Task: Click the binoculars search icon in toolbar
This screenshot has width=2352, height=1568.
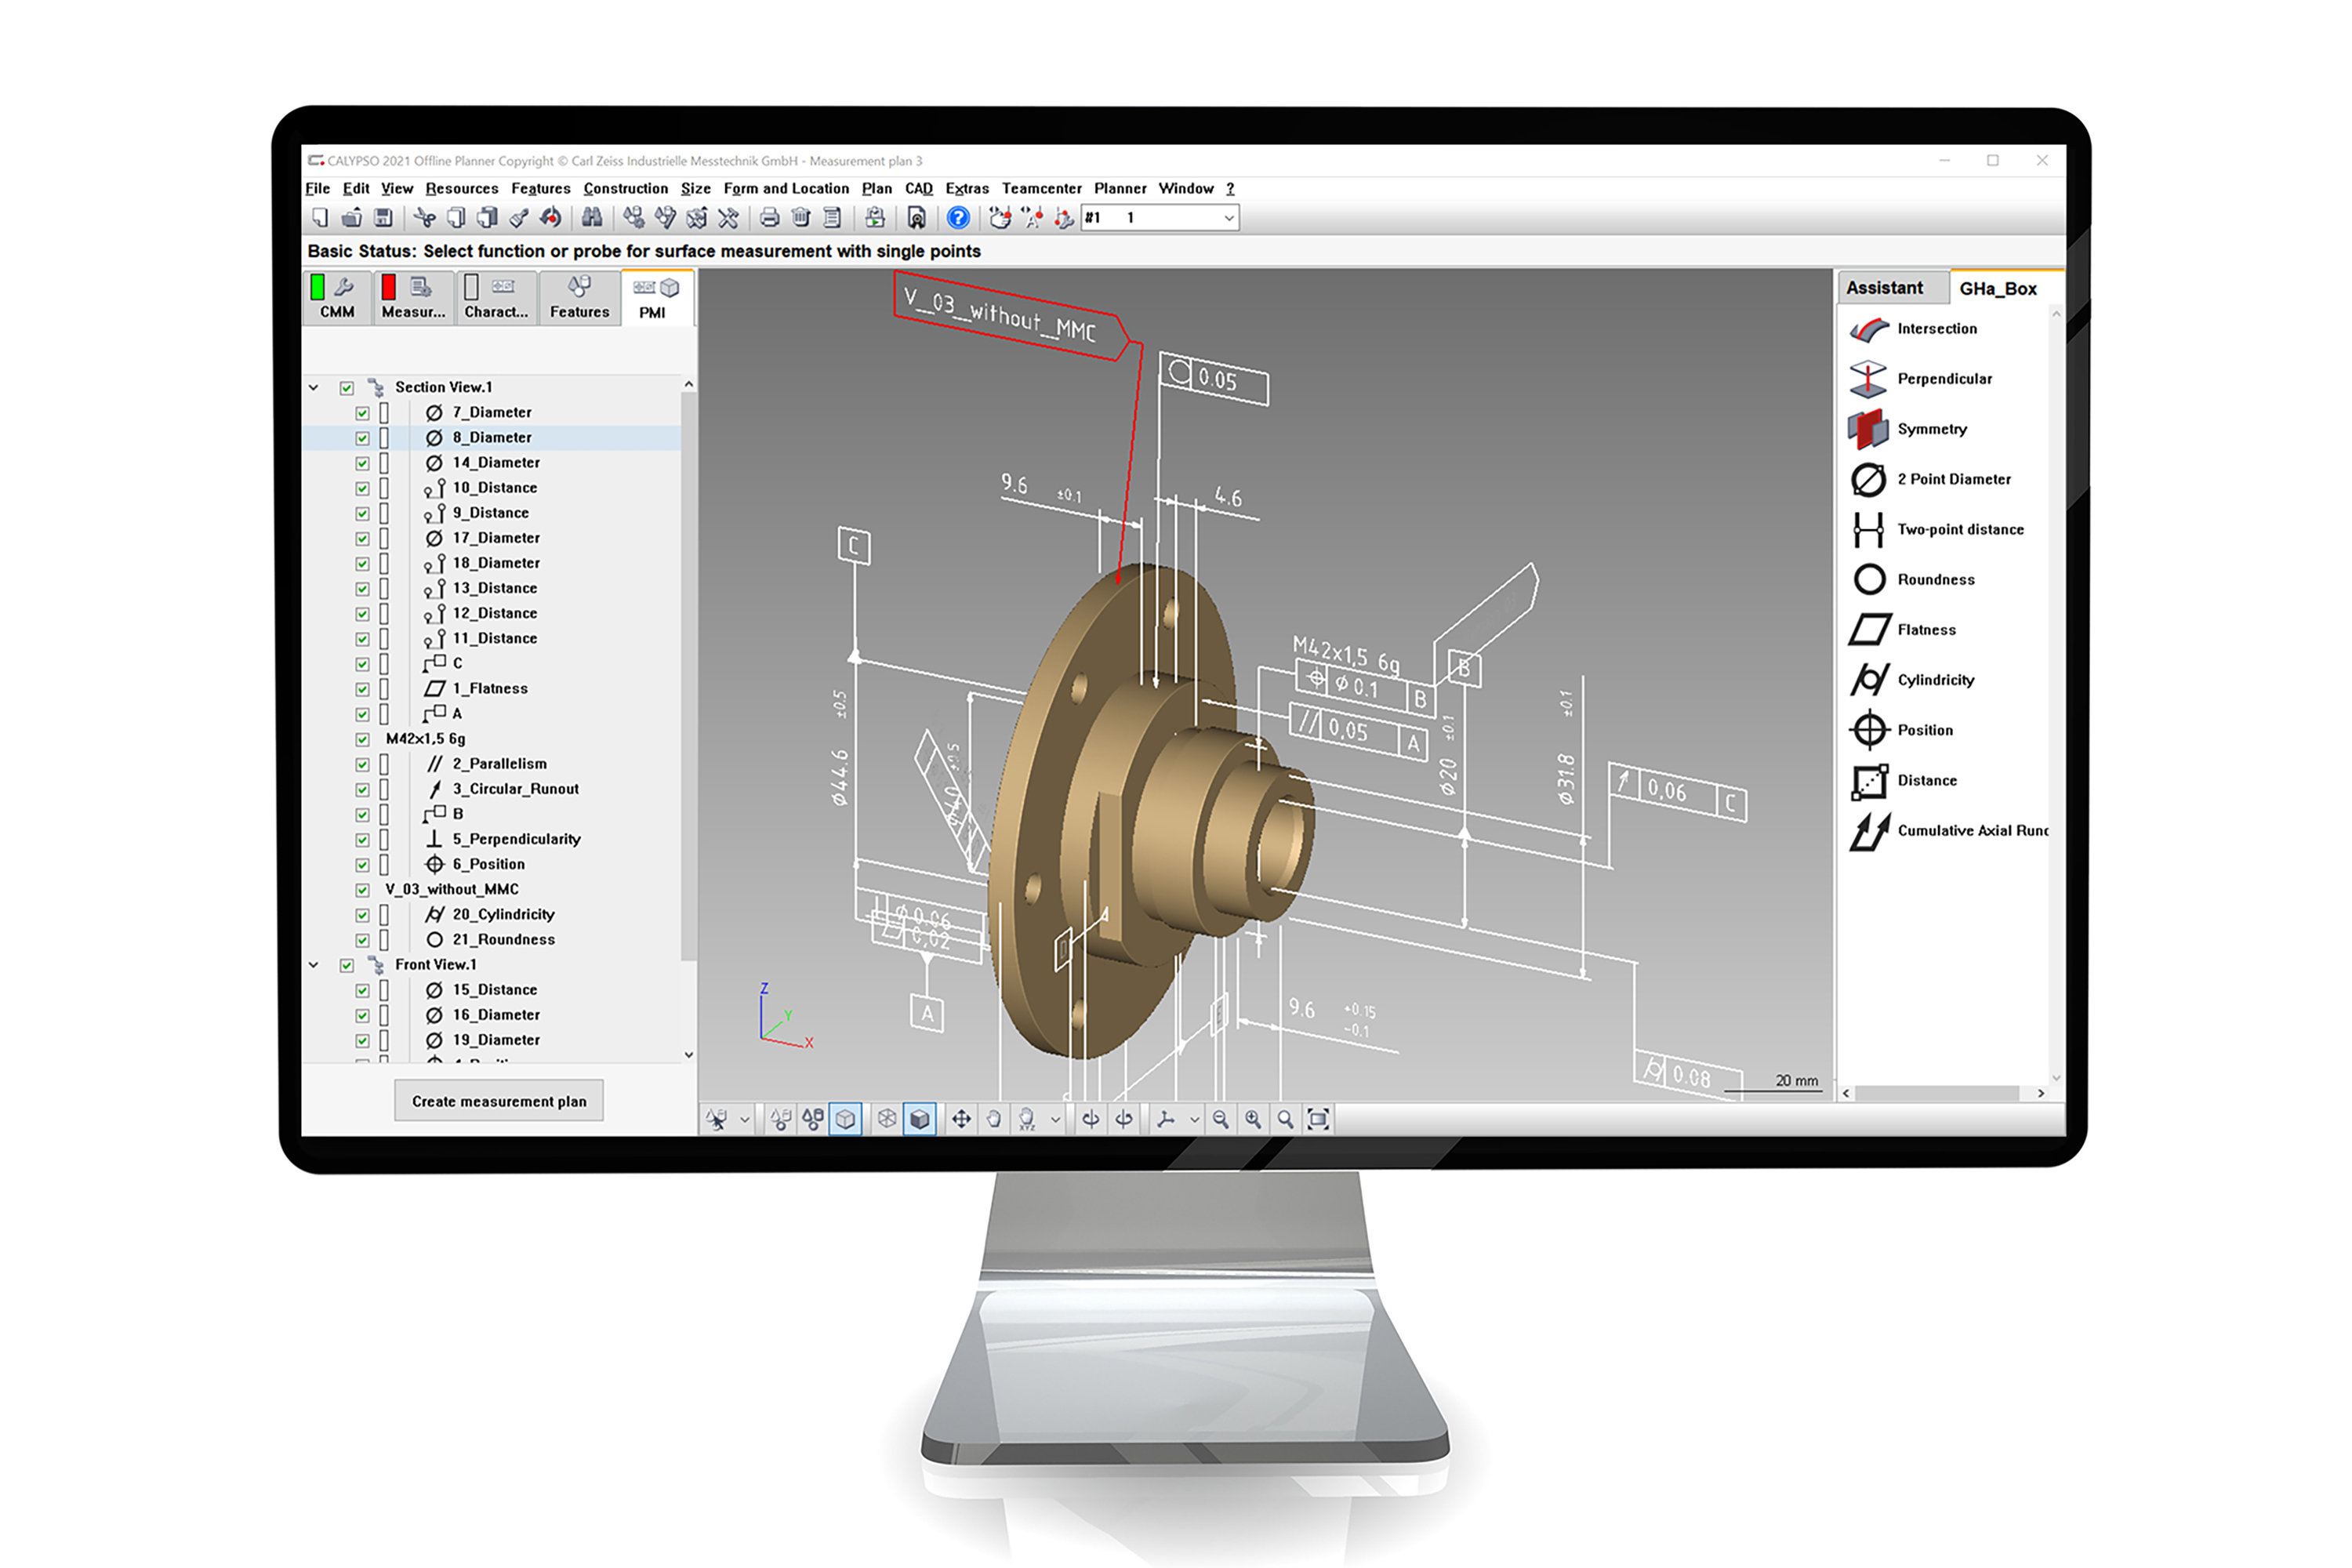Action: point(592,217)
